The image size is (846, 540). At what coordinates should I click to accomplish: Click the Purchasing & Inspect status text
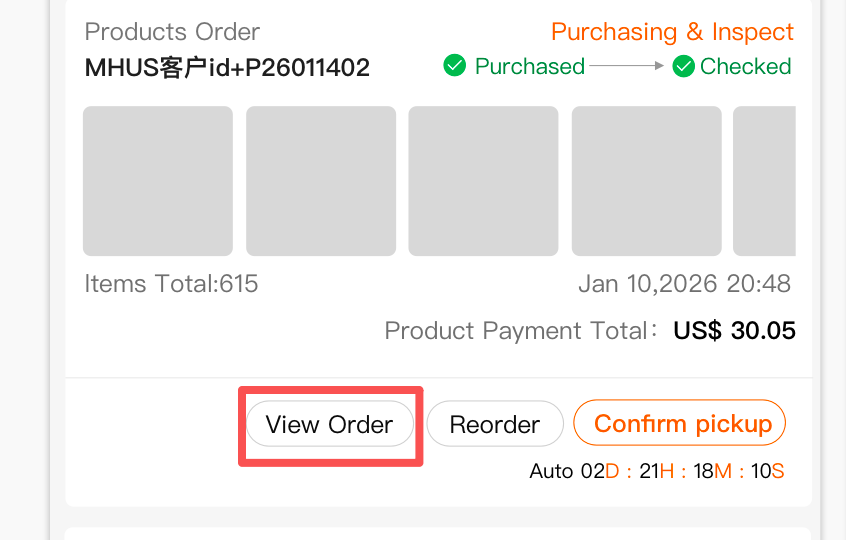[672, 32]
